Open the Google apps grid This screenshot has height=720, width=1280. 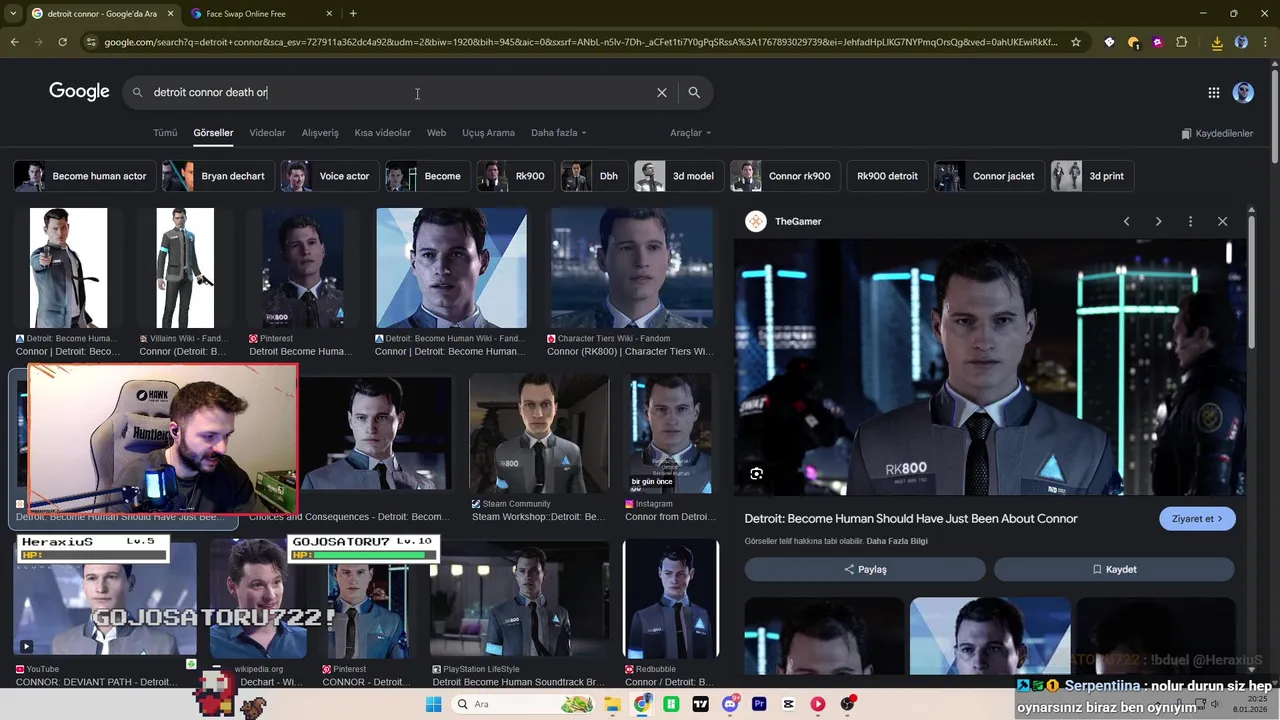click(x=1213, y=92)
